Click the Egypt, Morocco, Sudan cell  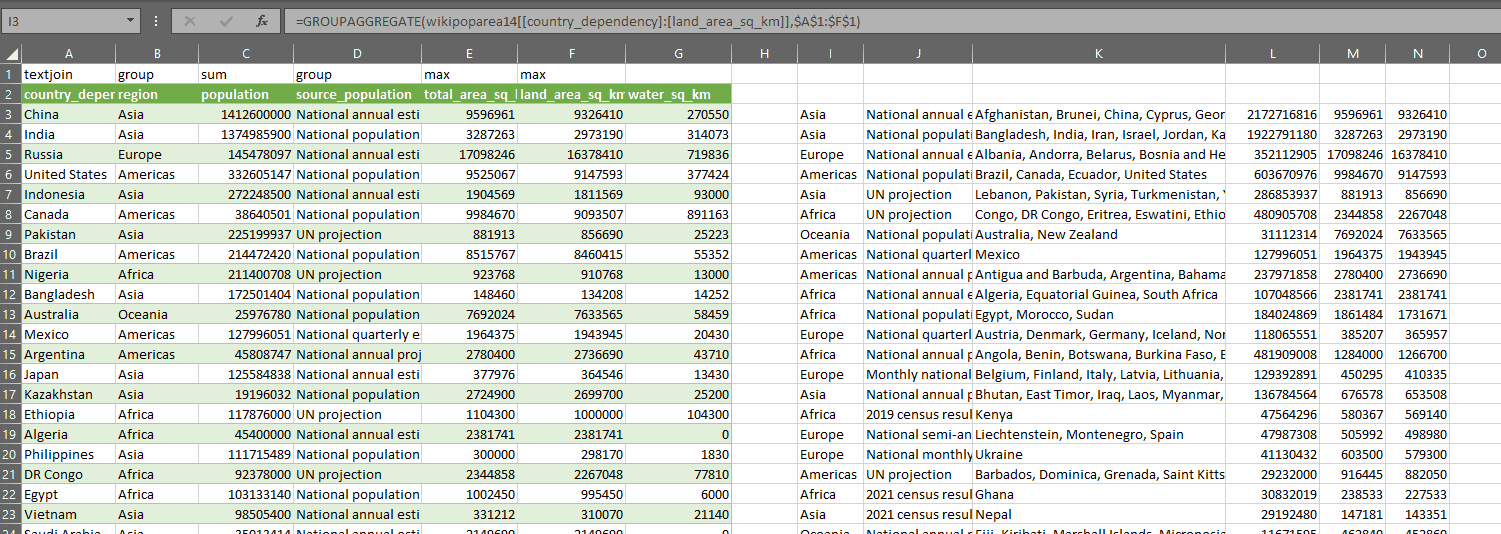point(1099,314)
